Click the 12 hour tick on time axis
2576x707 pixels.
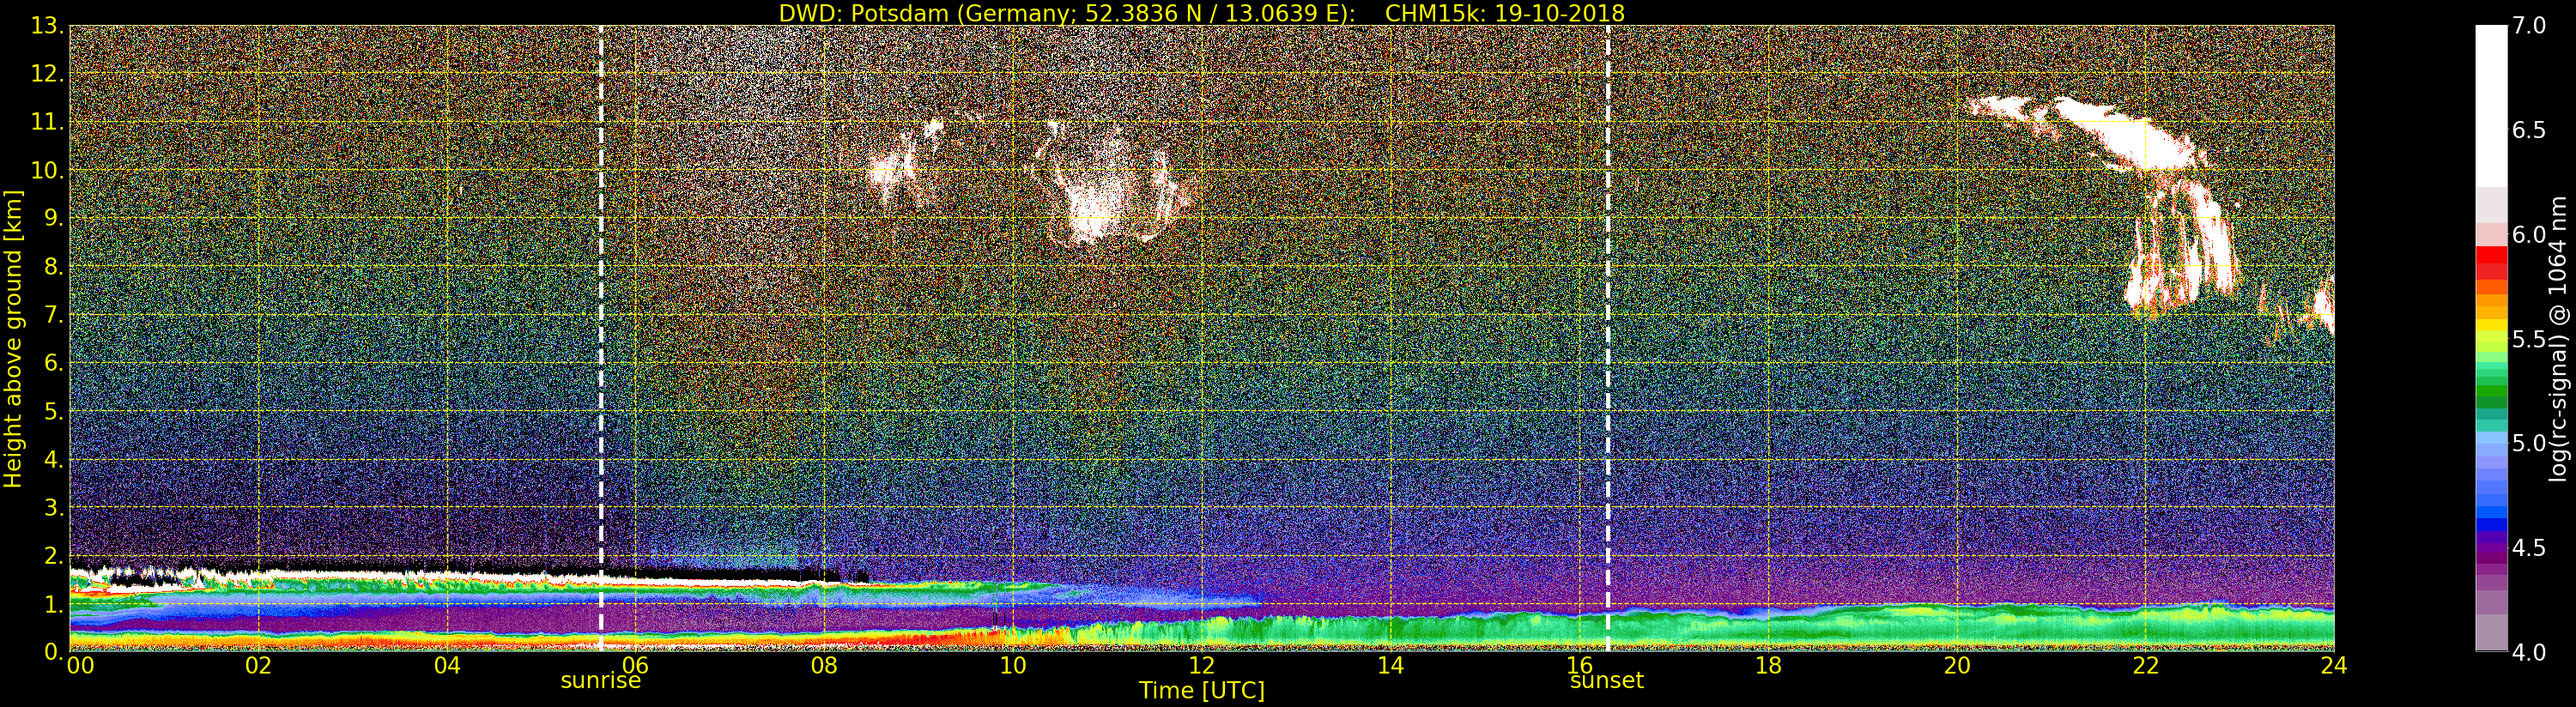(1201, 665)
